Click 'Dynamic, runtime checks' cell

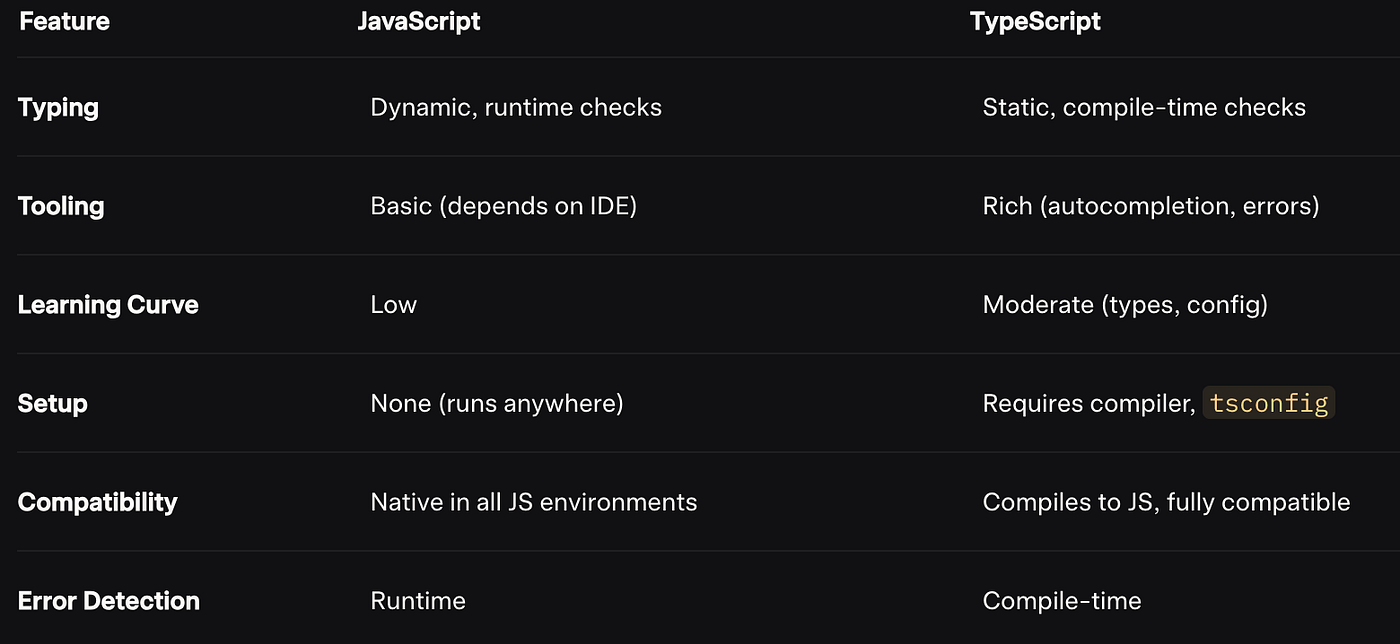[x=516, y=107]
